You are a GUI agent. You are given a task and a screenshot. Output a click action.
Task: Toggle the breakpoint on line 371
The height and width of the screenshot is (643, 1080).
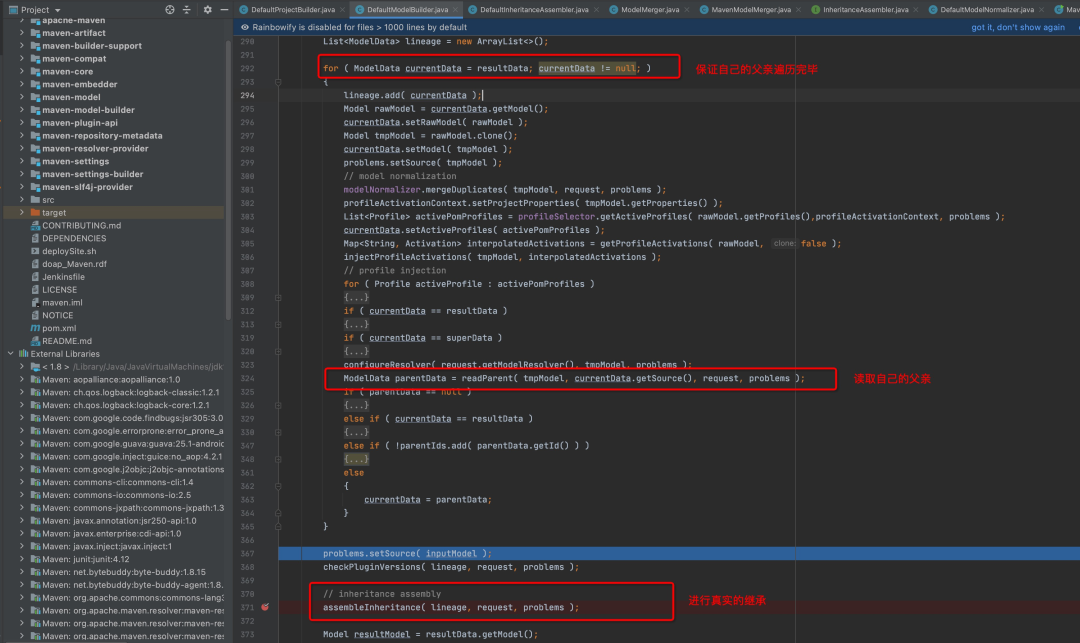click(265, 607)
